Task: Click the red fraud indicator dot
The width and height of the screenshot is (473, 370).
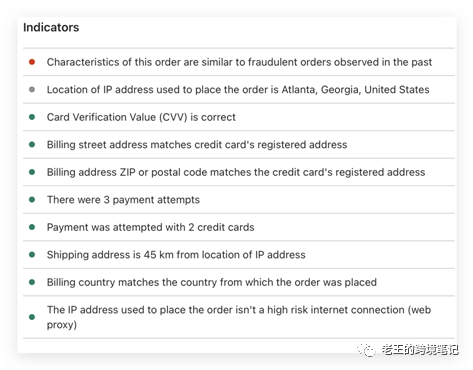Action: (x=32, y=62)
